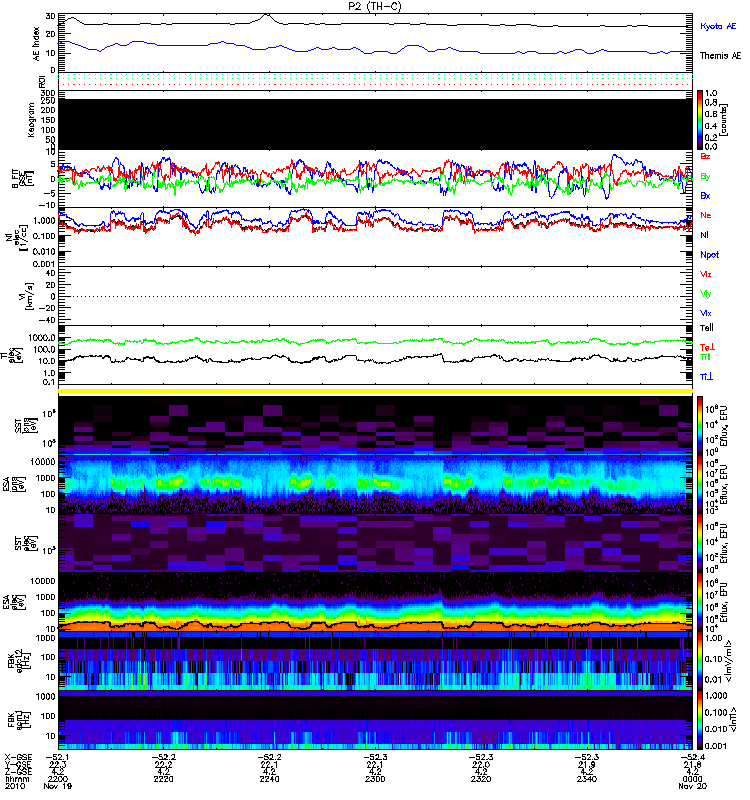Click the -52.4 X-GSE position value

tap(692, 757)
